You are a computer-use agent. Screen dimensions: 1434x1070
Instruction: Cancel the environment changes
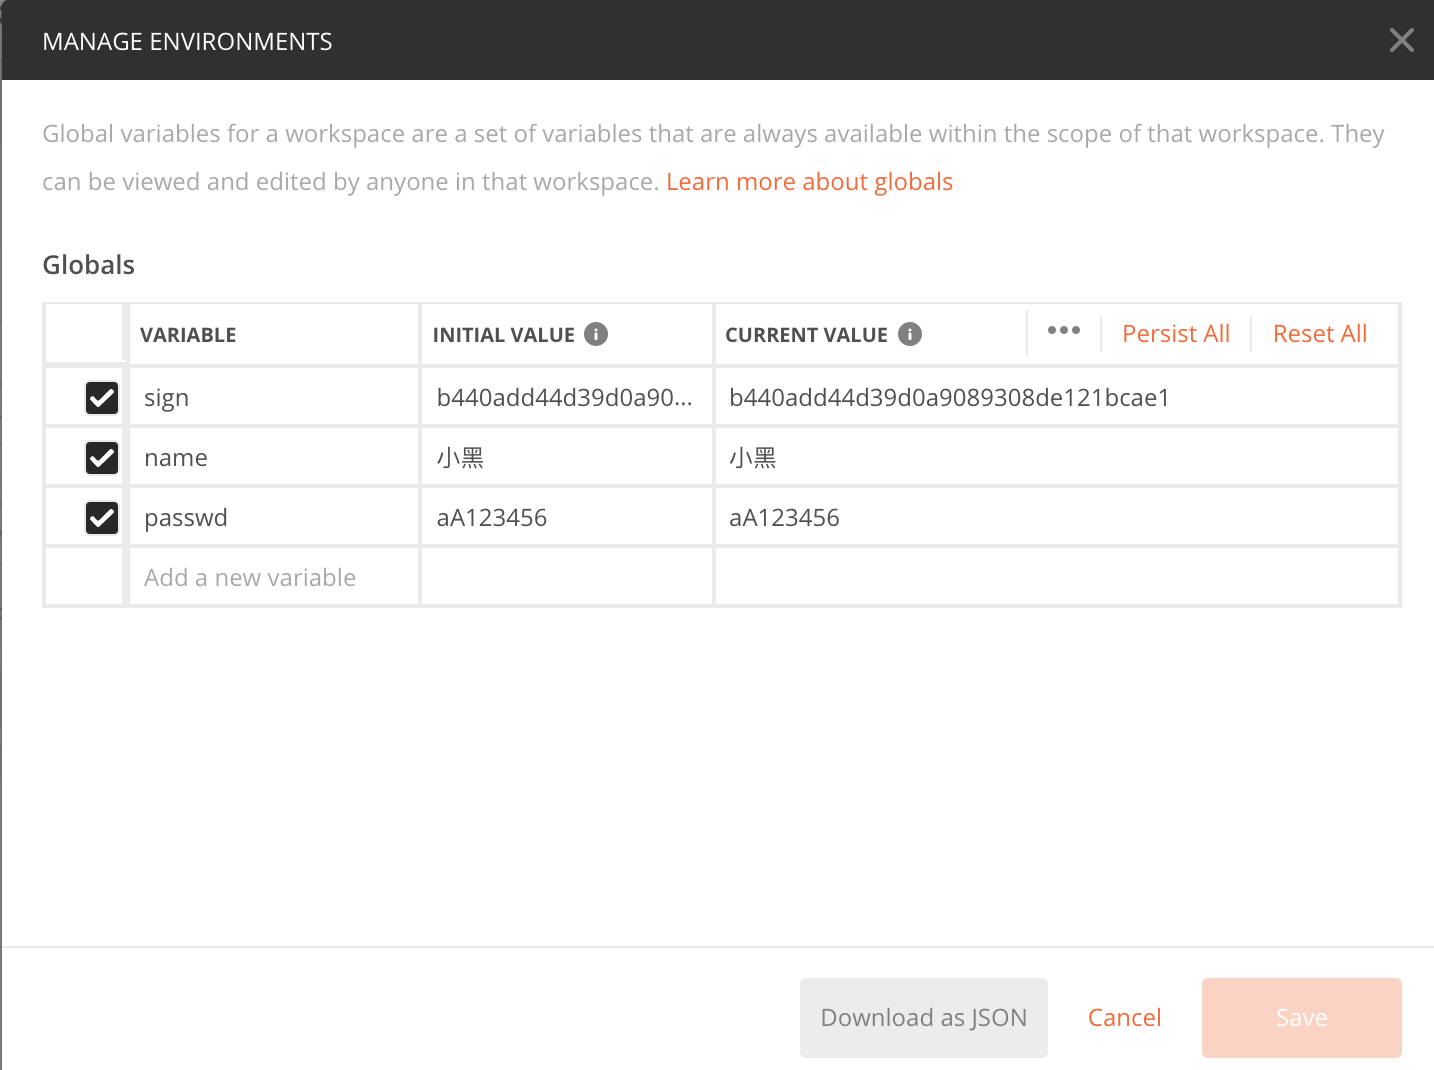click(1124, 1018)
